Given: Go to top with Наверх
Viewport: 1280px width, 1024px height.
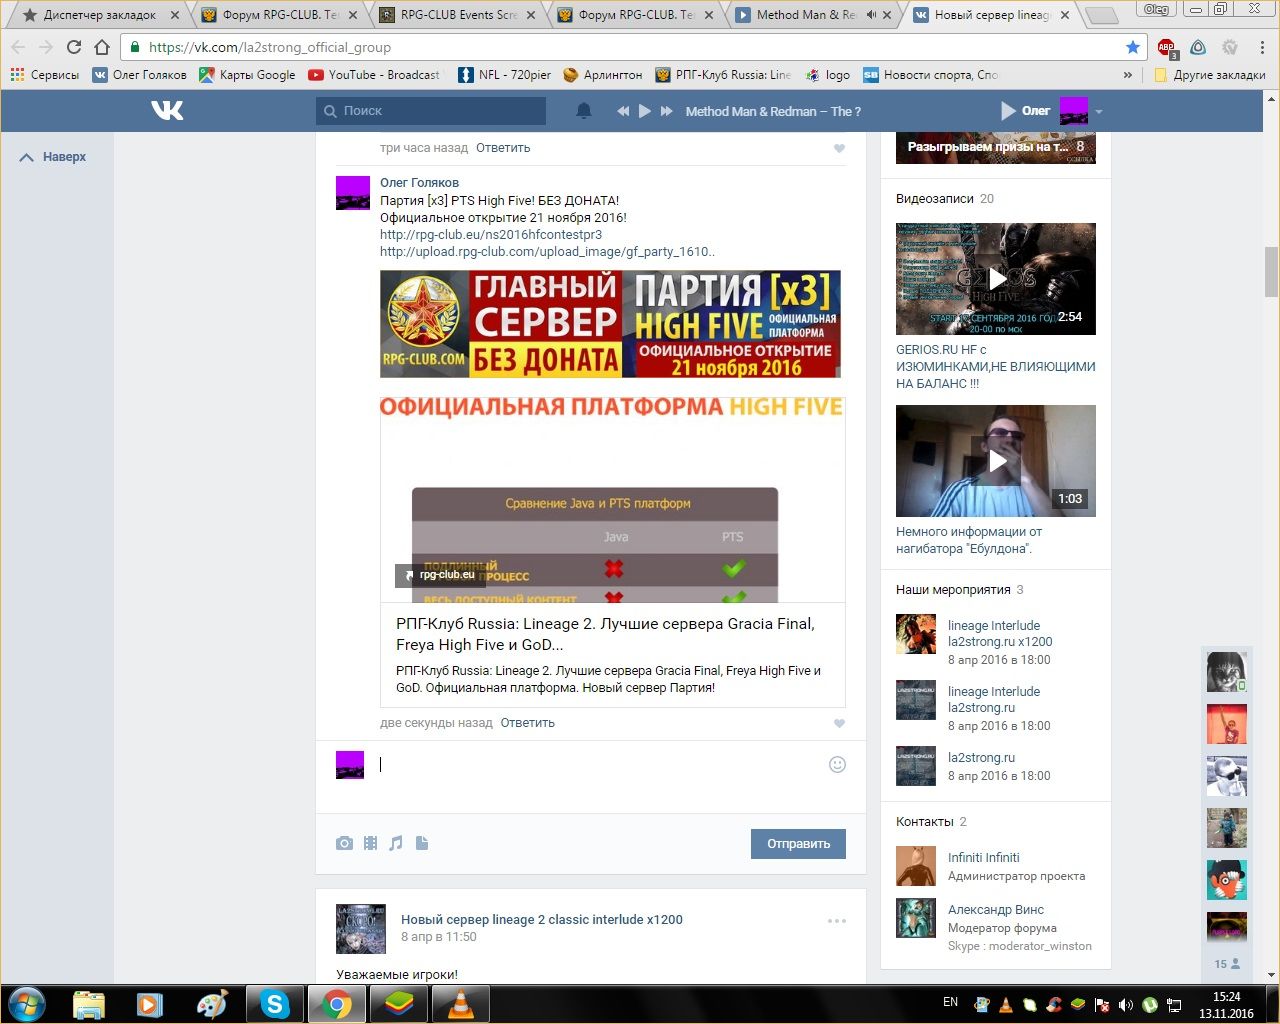Looking at the screenshot, I should pyautogui.click(x=54, y=157).
